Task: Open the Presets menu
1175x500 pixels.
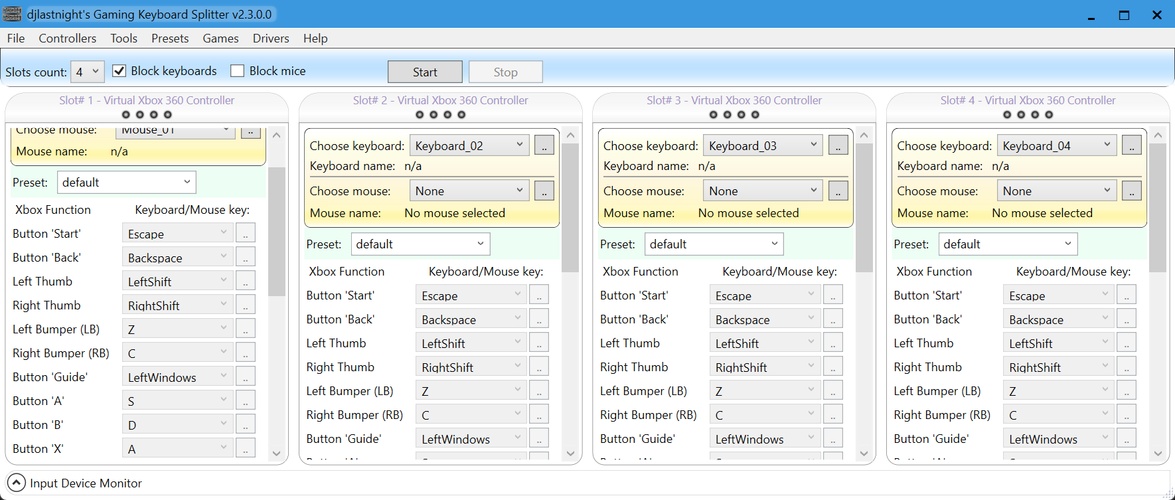Action: point(170,38)
